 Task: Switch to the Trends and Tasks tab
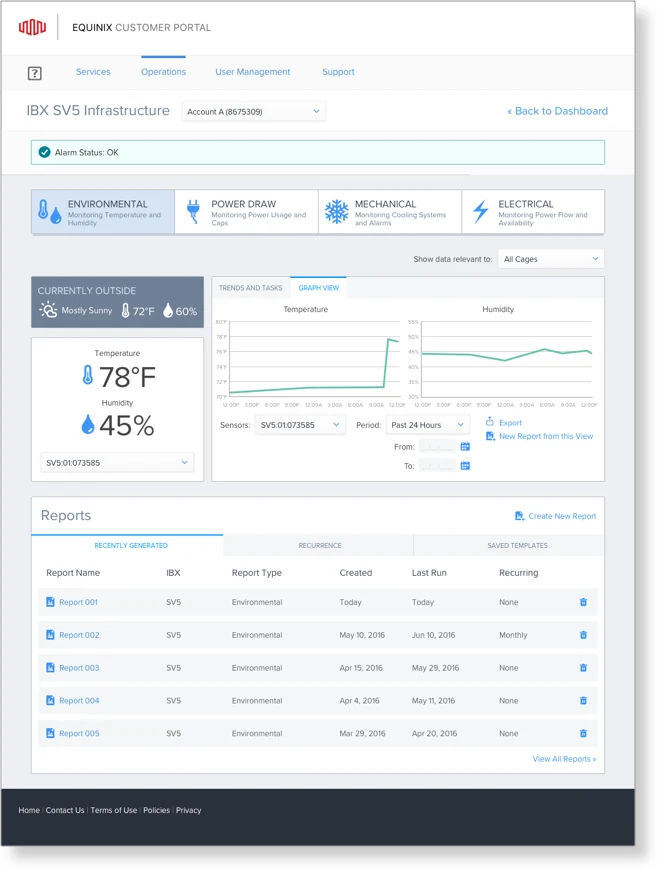coord(251,288)
